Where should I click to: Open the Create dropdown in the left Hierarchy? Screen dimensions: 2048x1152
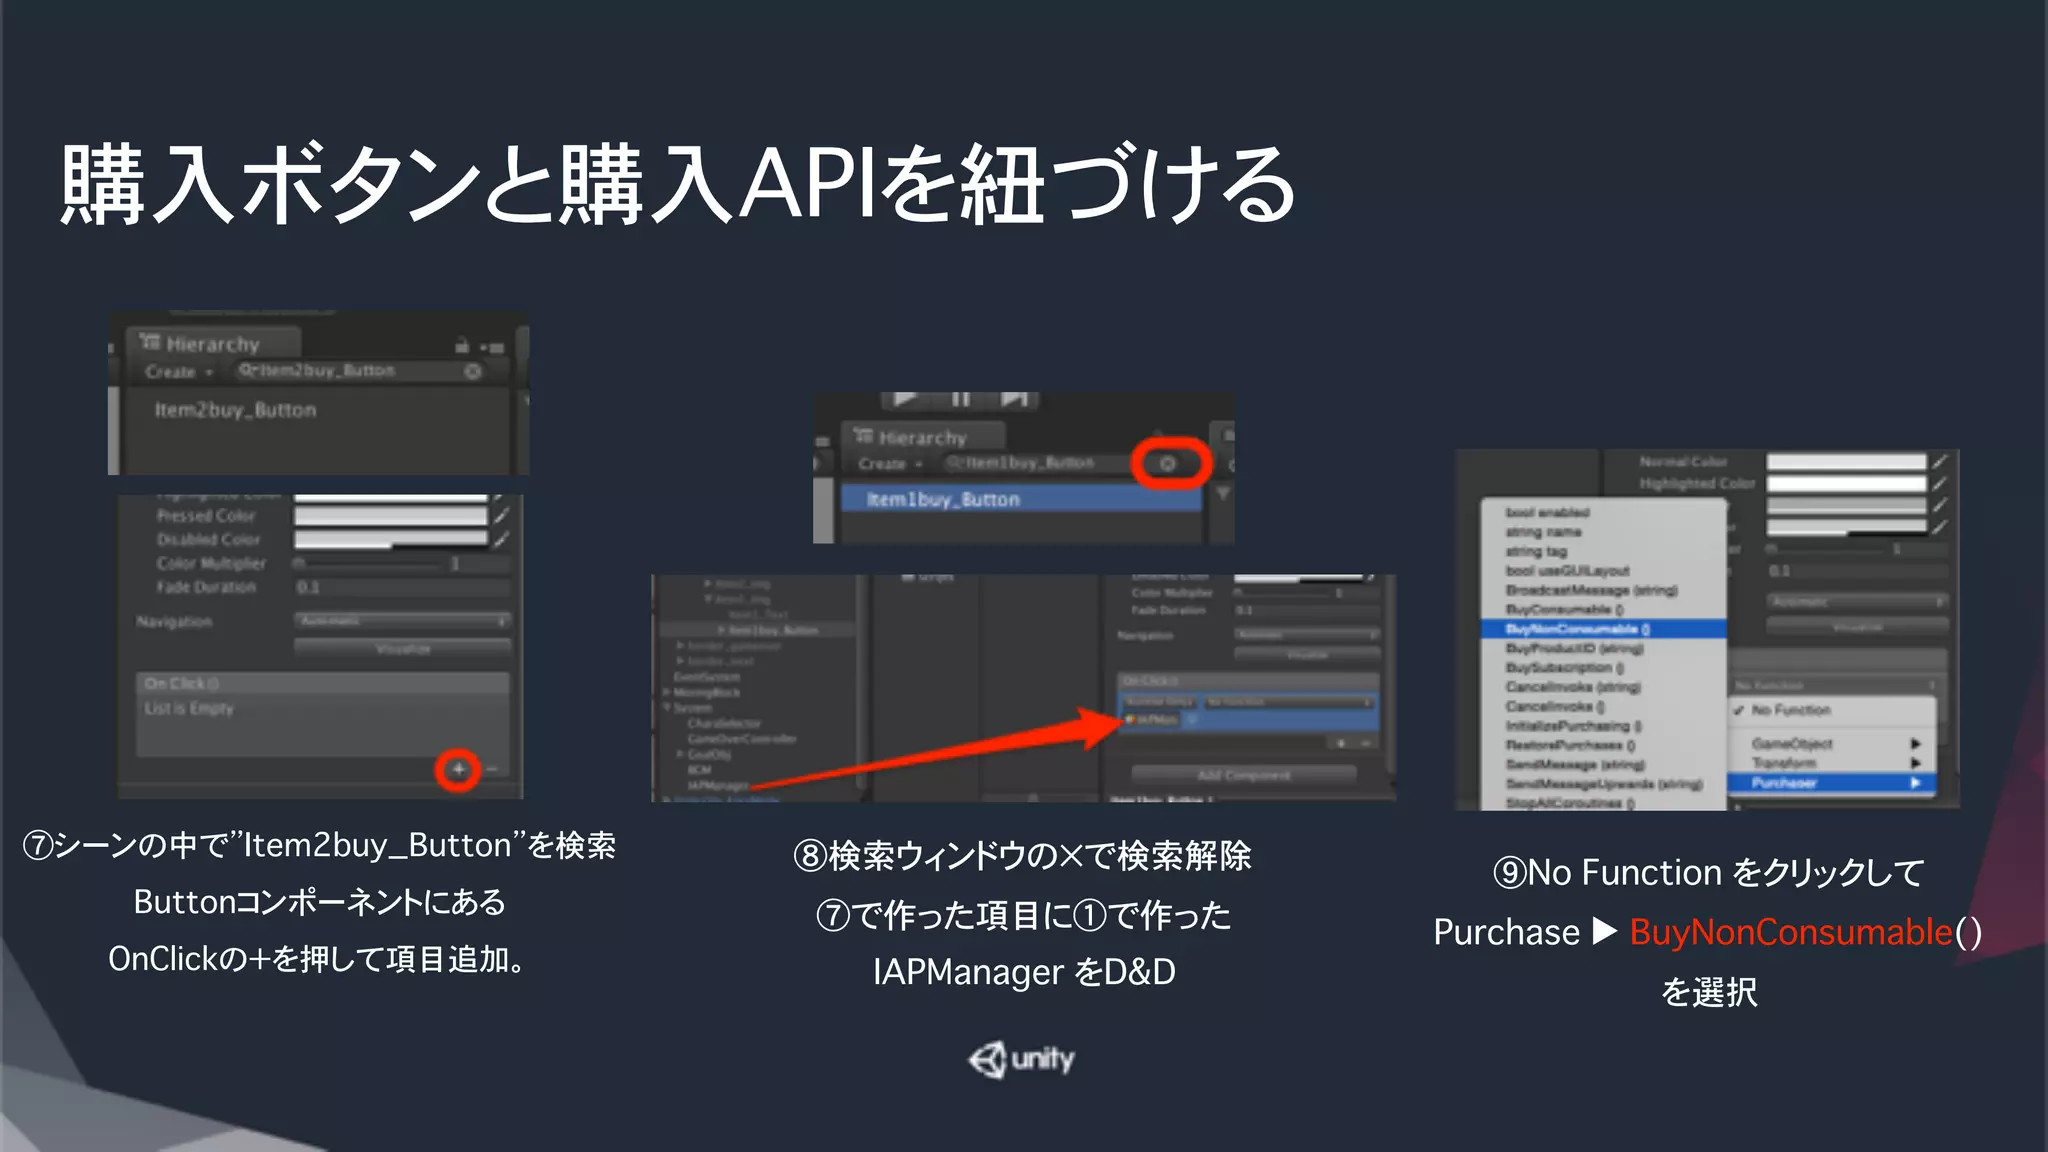point(179,372)
